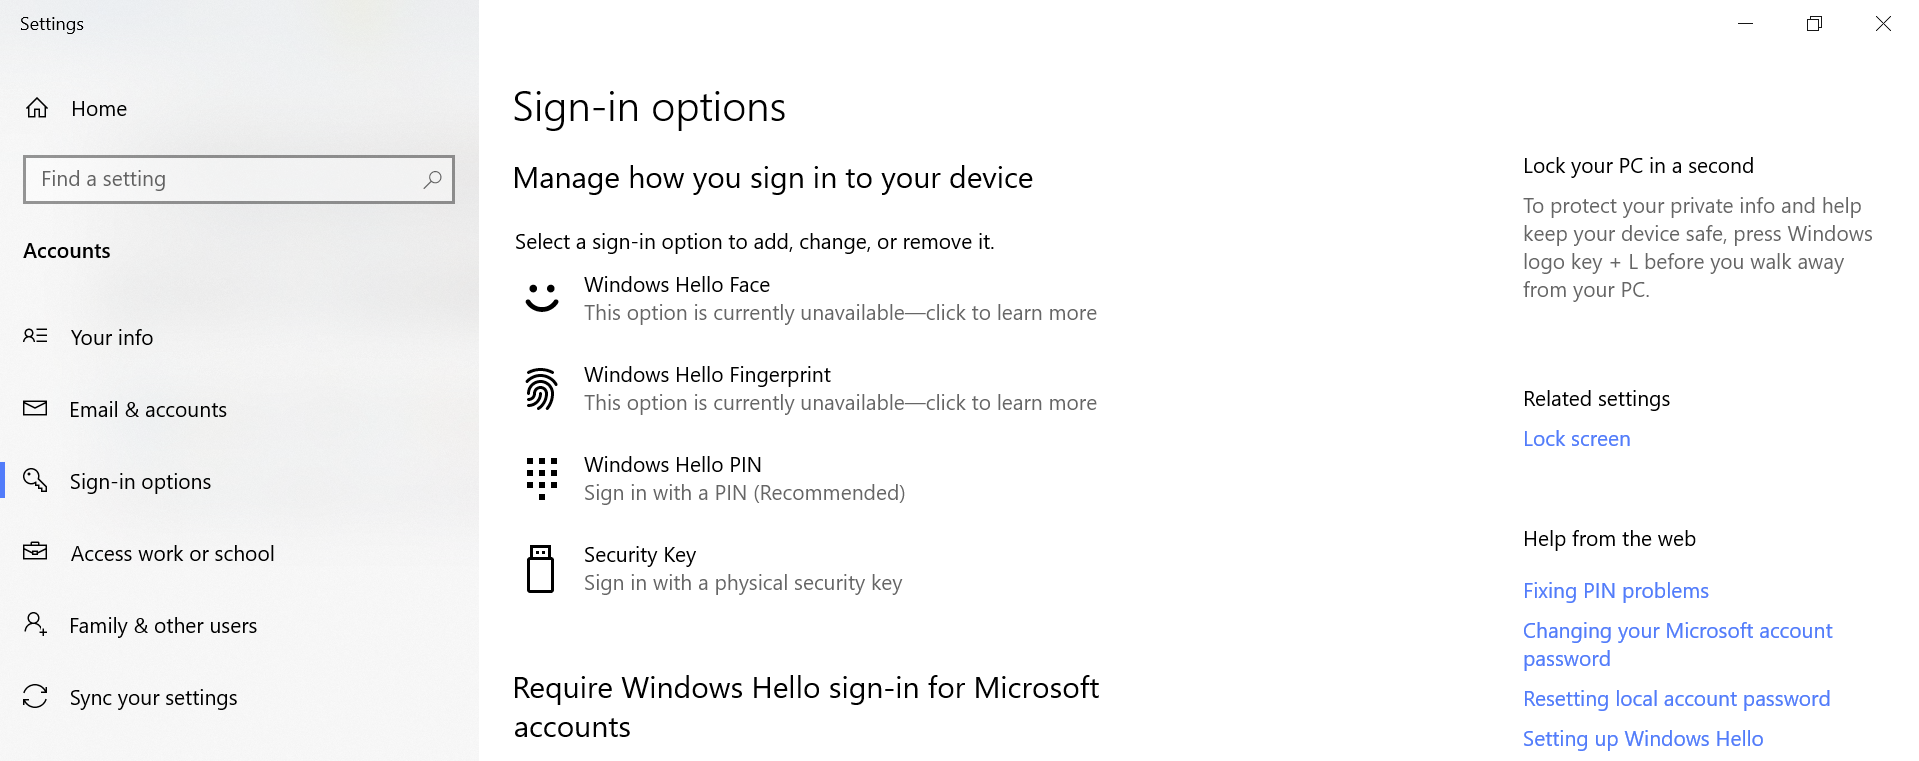This screenshot has width=1919, height=761.
Task: Click the Sync your settings refresh icon
Action: click(36, 697)
